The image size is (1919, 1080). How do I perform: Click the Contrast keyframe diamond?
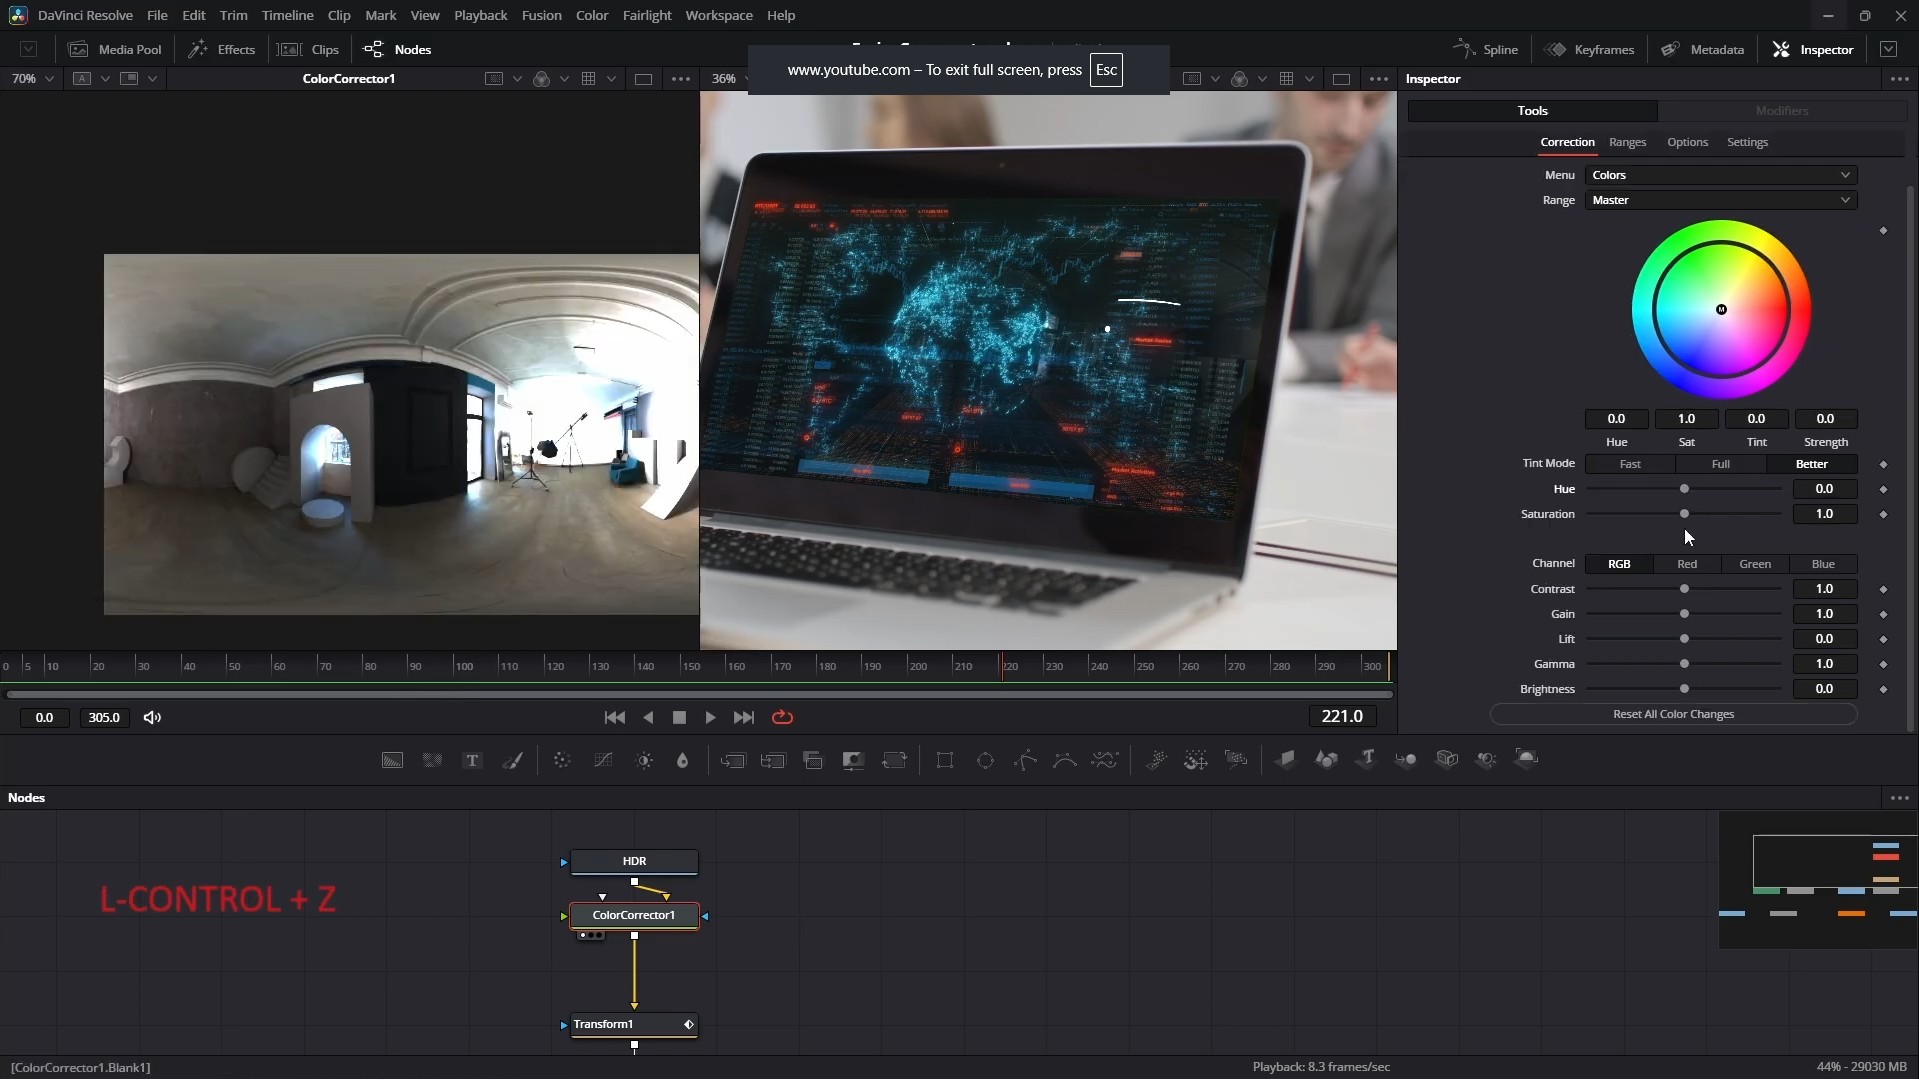(1883, 590)
